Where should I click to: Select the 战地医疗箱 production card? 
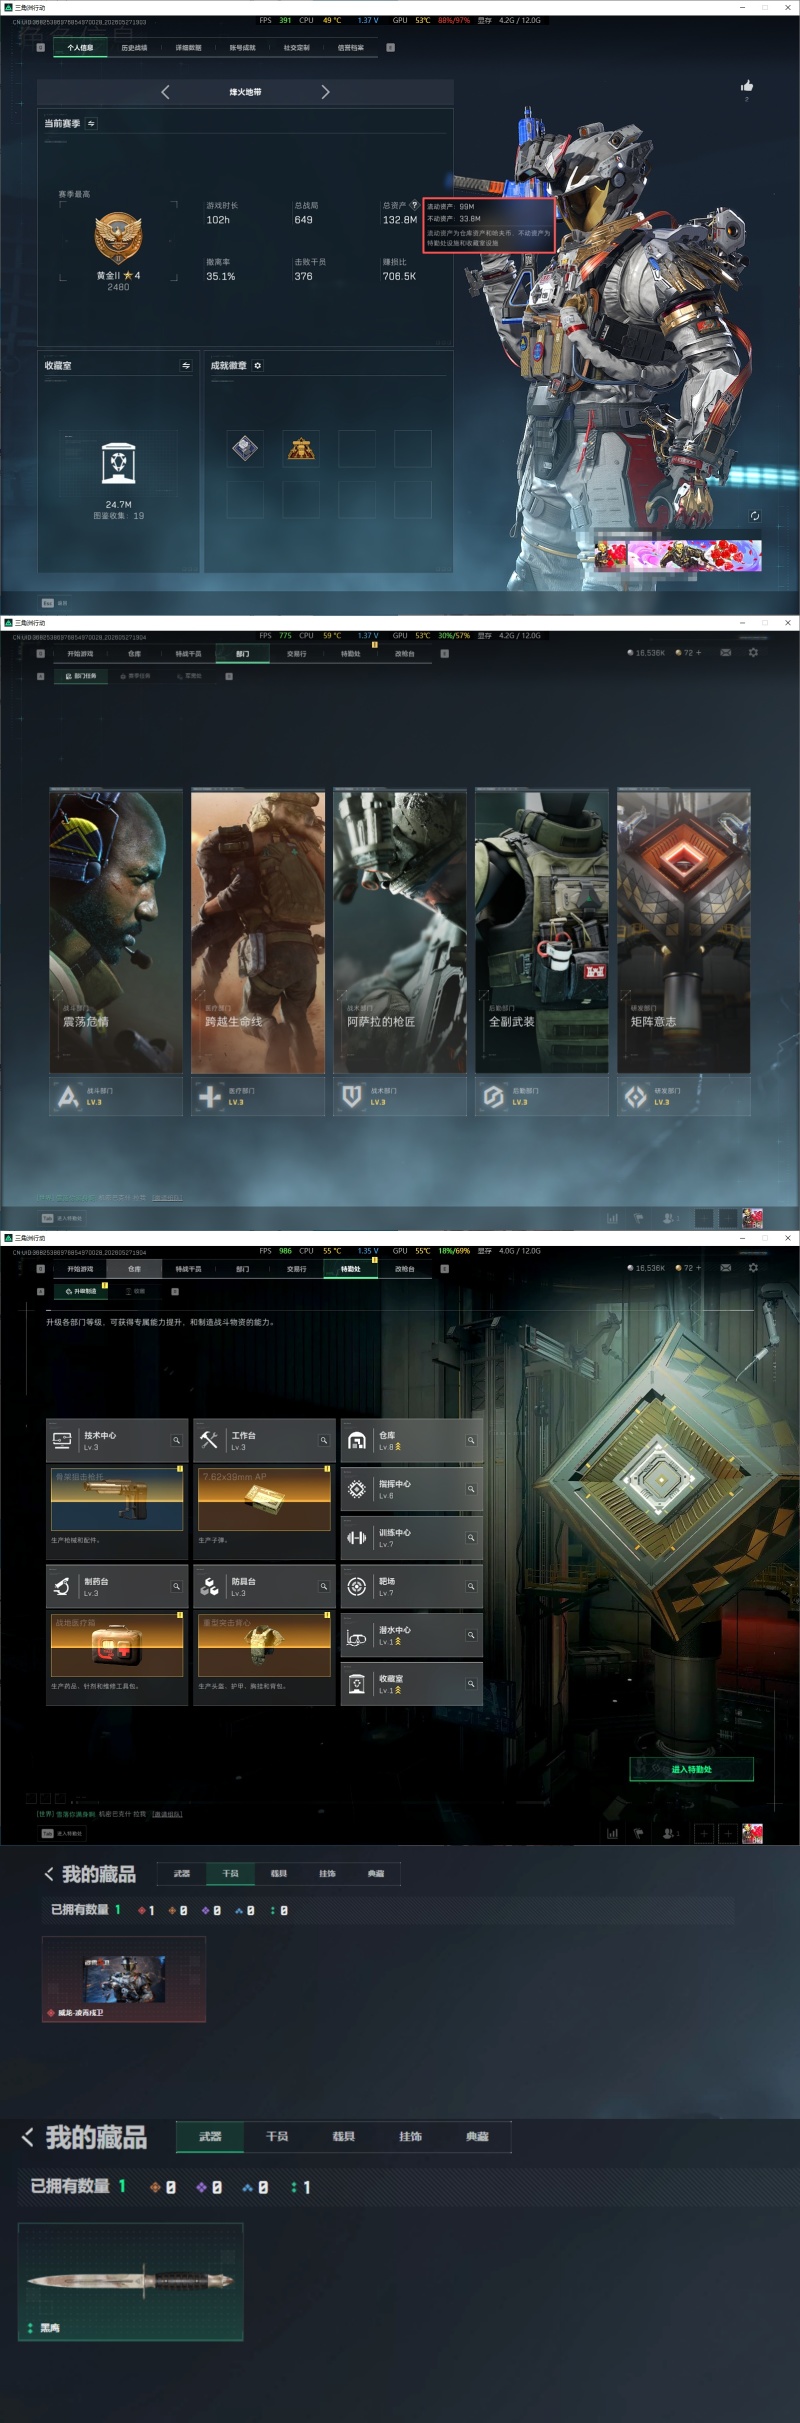(117, 1644)
